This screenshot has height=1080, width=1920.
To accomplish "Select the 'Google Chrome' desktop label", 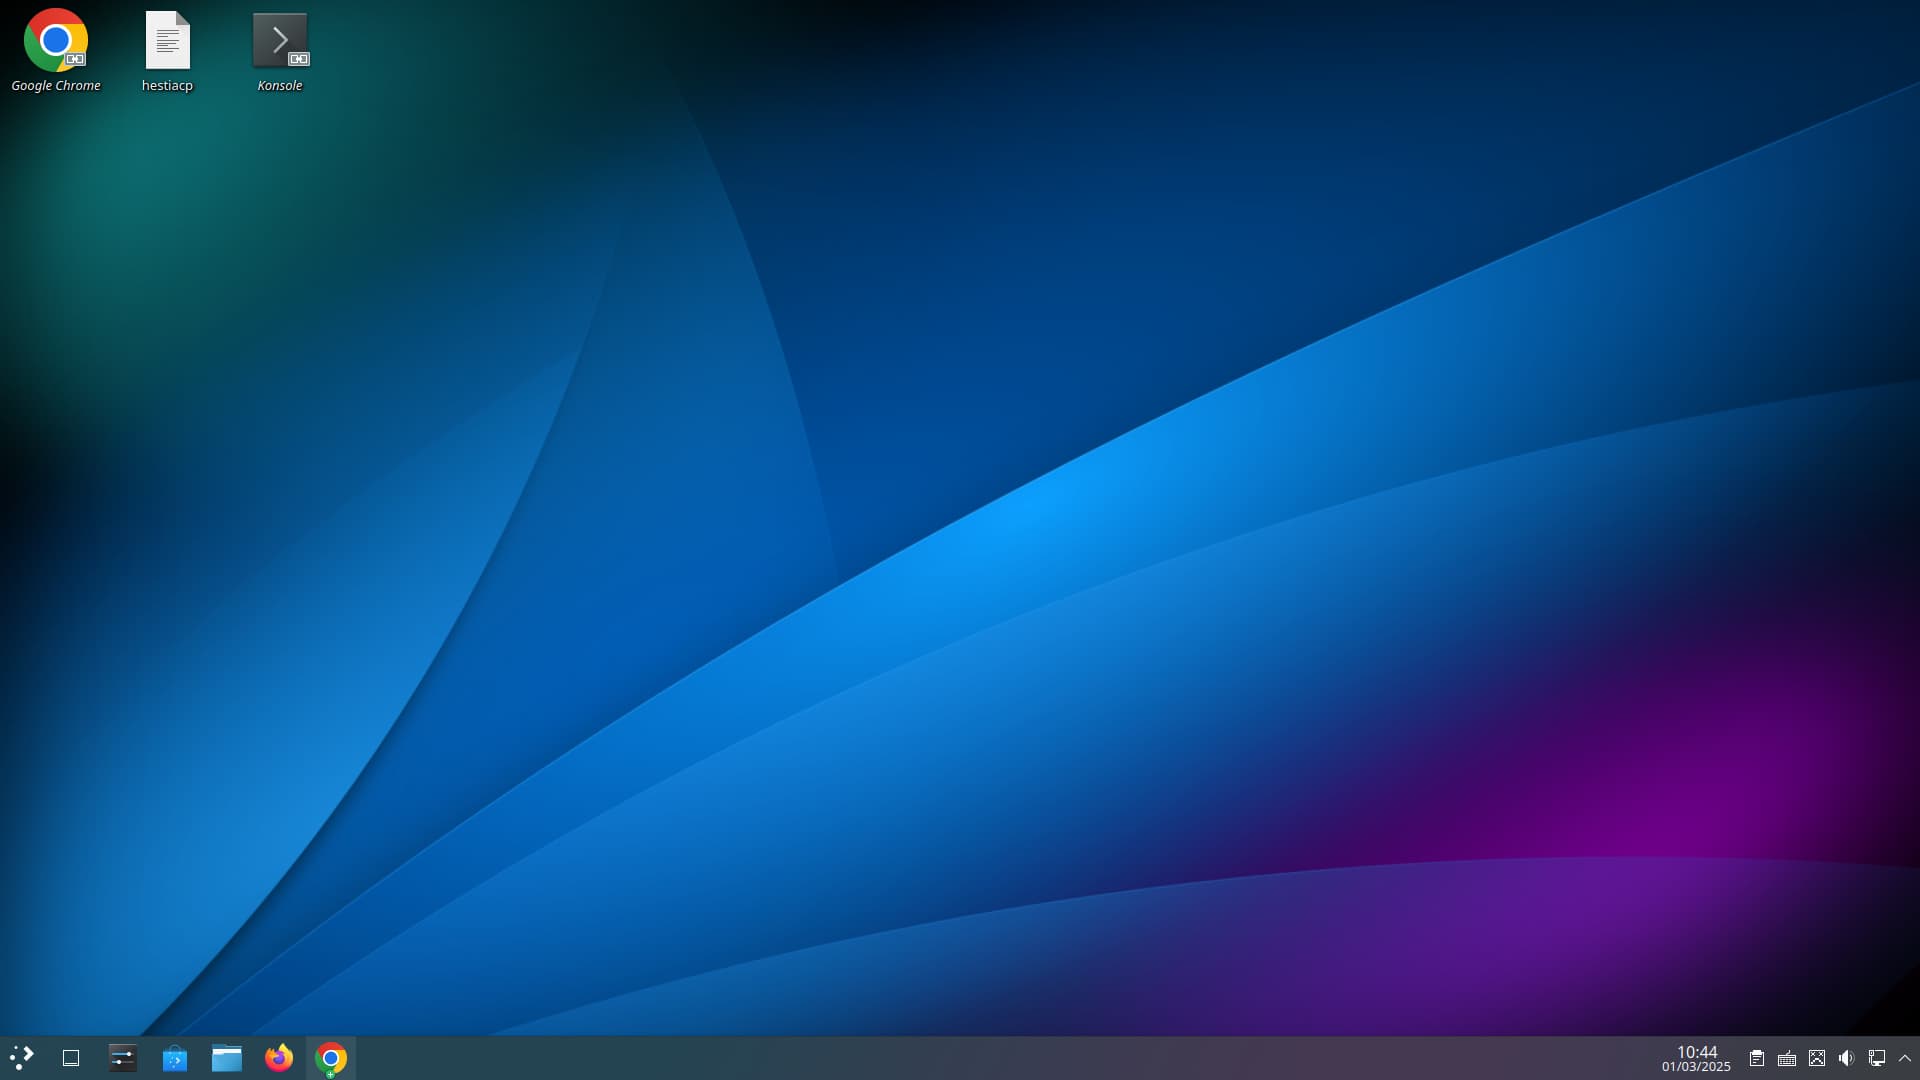I will click(x=56, y=86).
